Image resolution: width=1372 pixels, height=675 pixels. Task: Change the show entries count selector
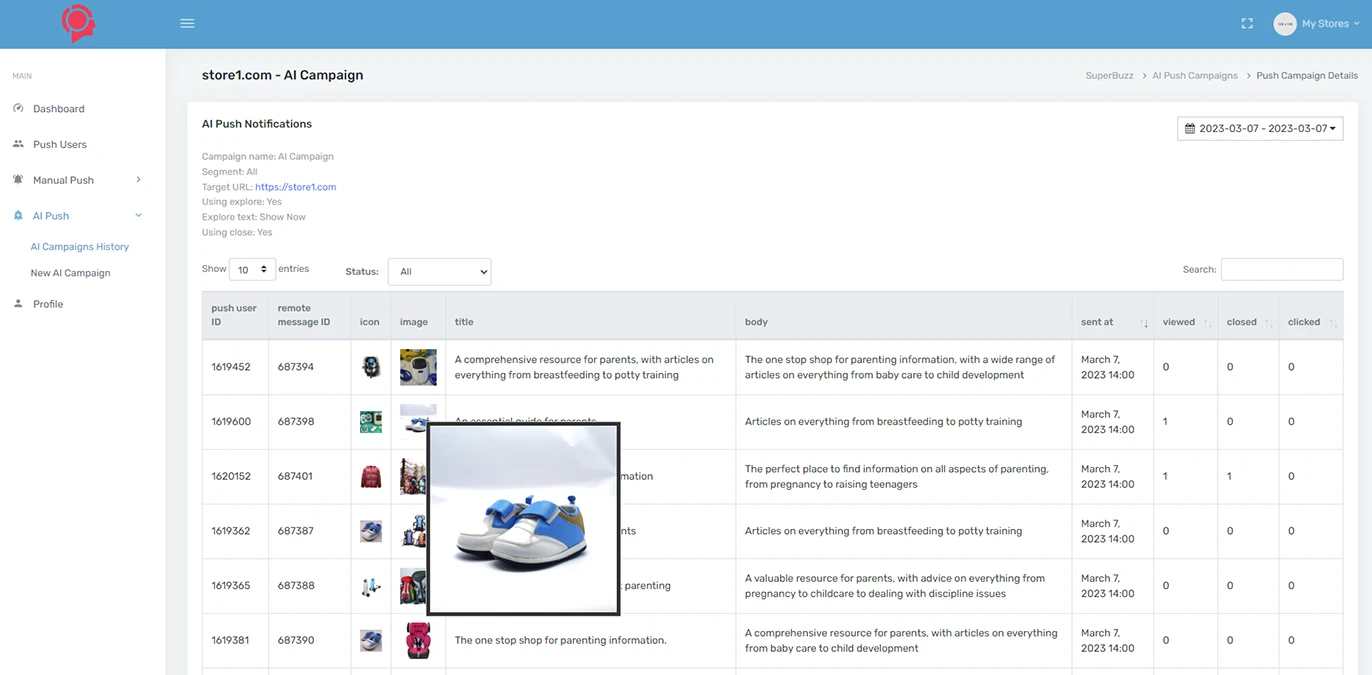click(252, 270)
